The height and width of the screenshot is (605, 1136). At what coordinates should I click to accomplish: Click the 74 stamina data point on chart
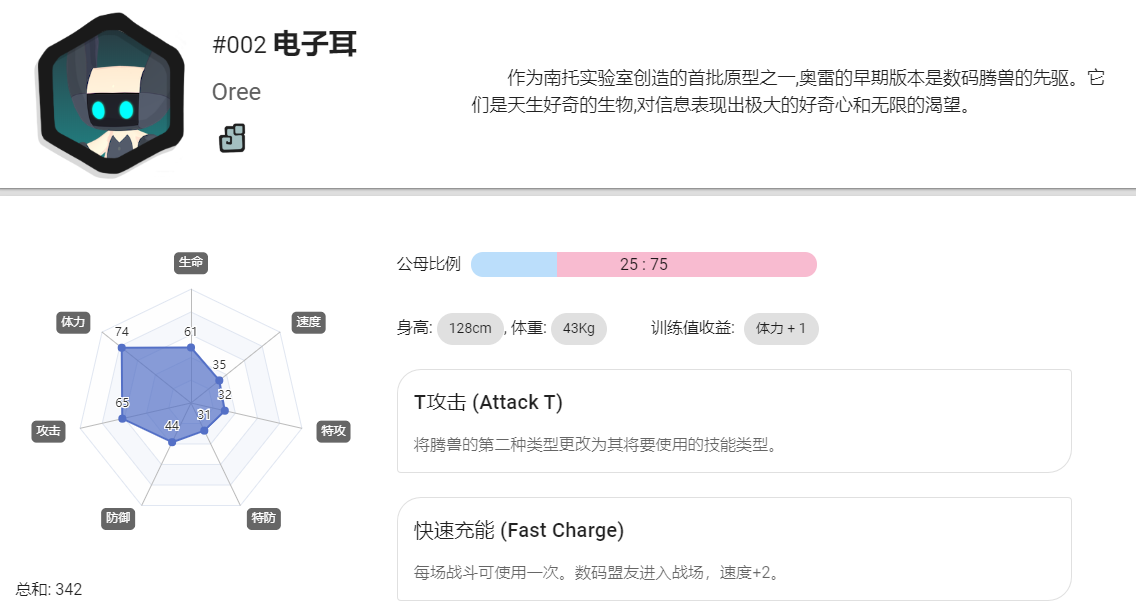(122, 348)
